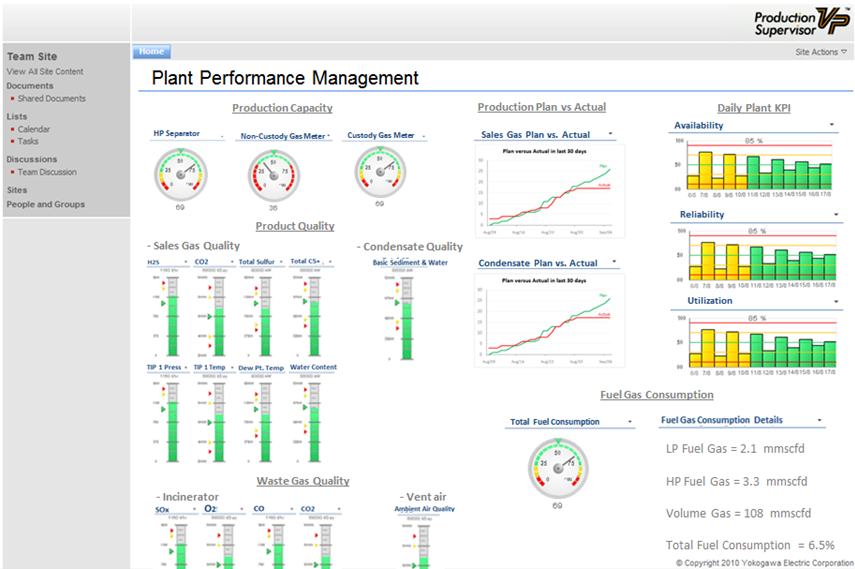Open the Team Discussion link
The height and width of the screenshot is (569, 855).
point(47,172)
